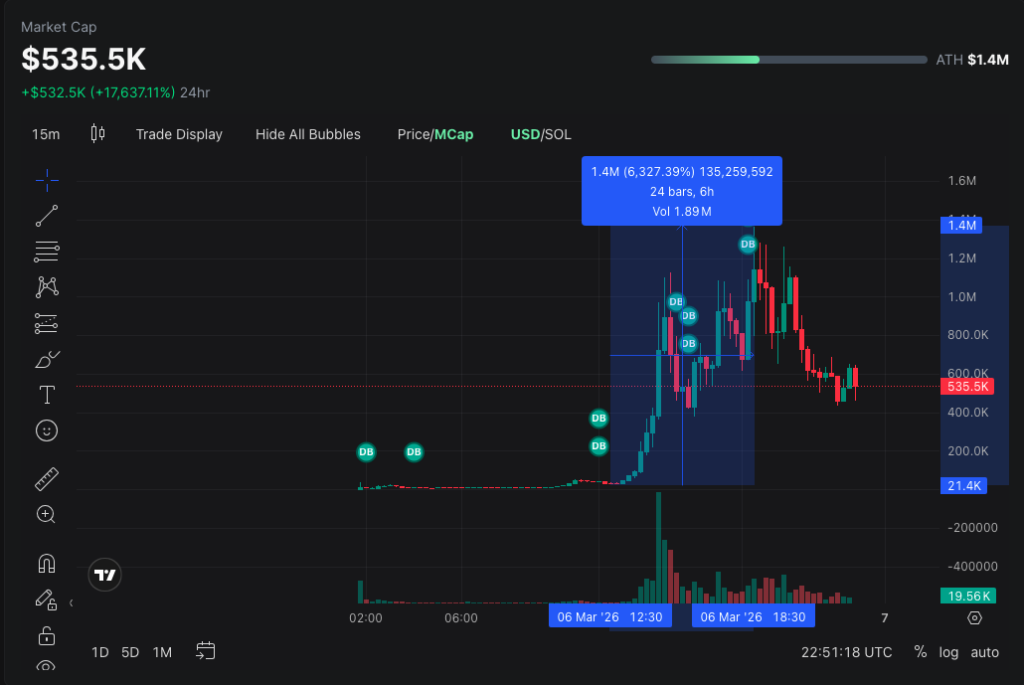Switch to the 1M time range
1024x685 pixels.
coord(162,652)
